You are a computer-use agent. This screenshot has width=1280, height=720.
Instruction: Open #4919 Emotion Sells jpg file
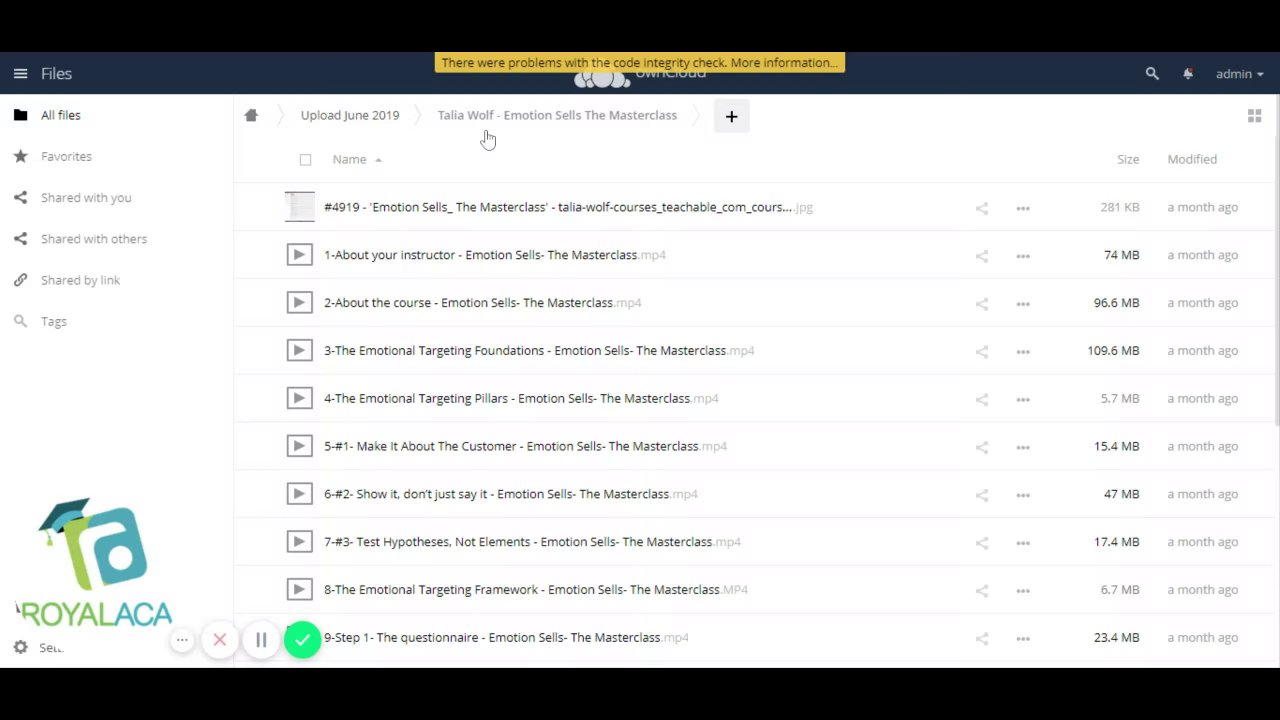pyautogui.click(x=568, y=207)
